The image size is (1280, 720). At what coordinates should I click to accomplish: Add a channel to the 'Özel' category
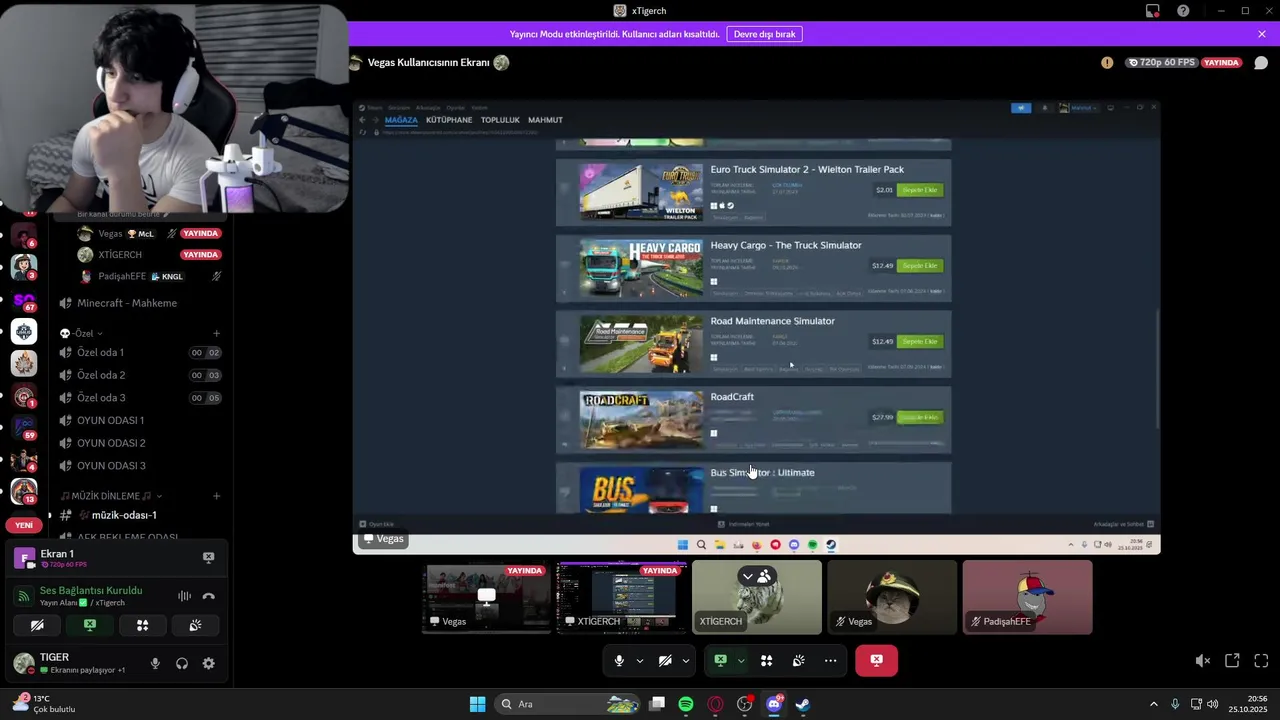pos(217,333)
